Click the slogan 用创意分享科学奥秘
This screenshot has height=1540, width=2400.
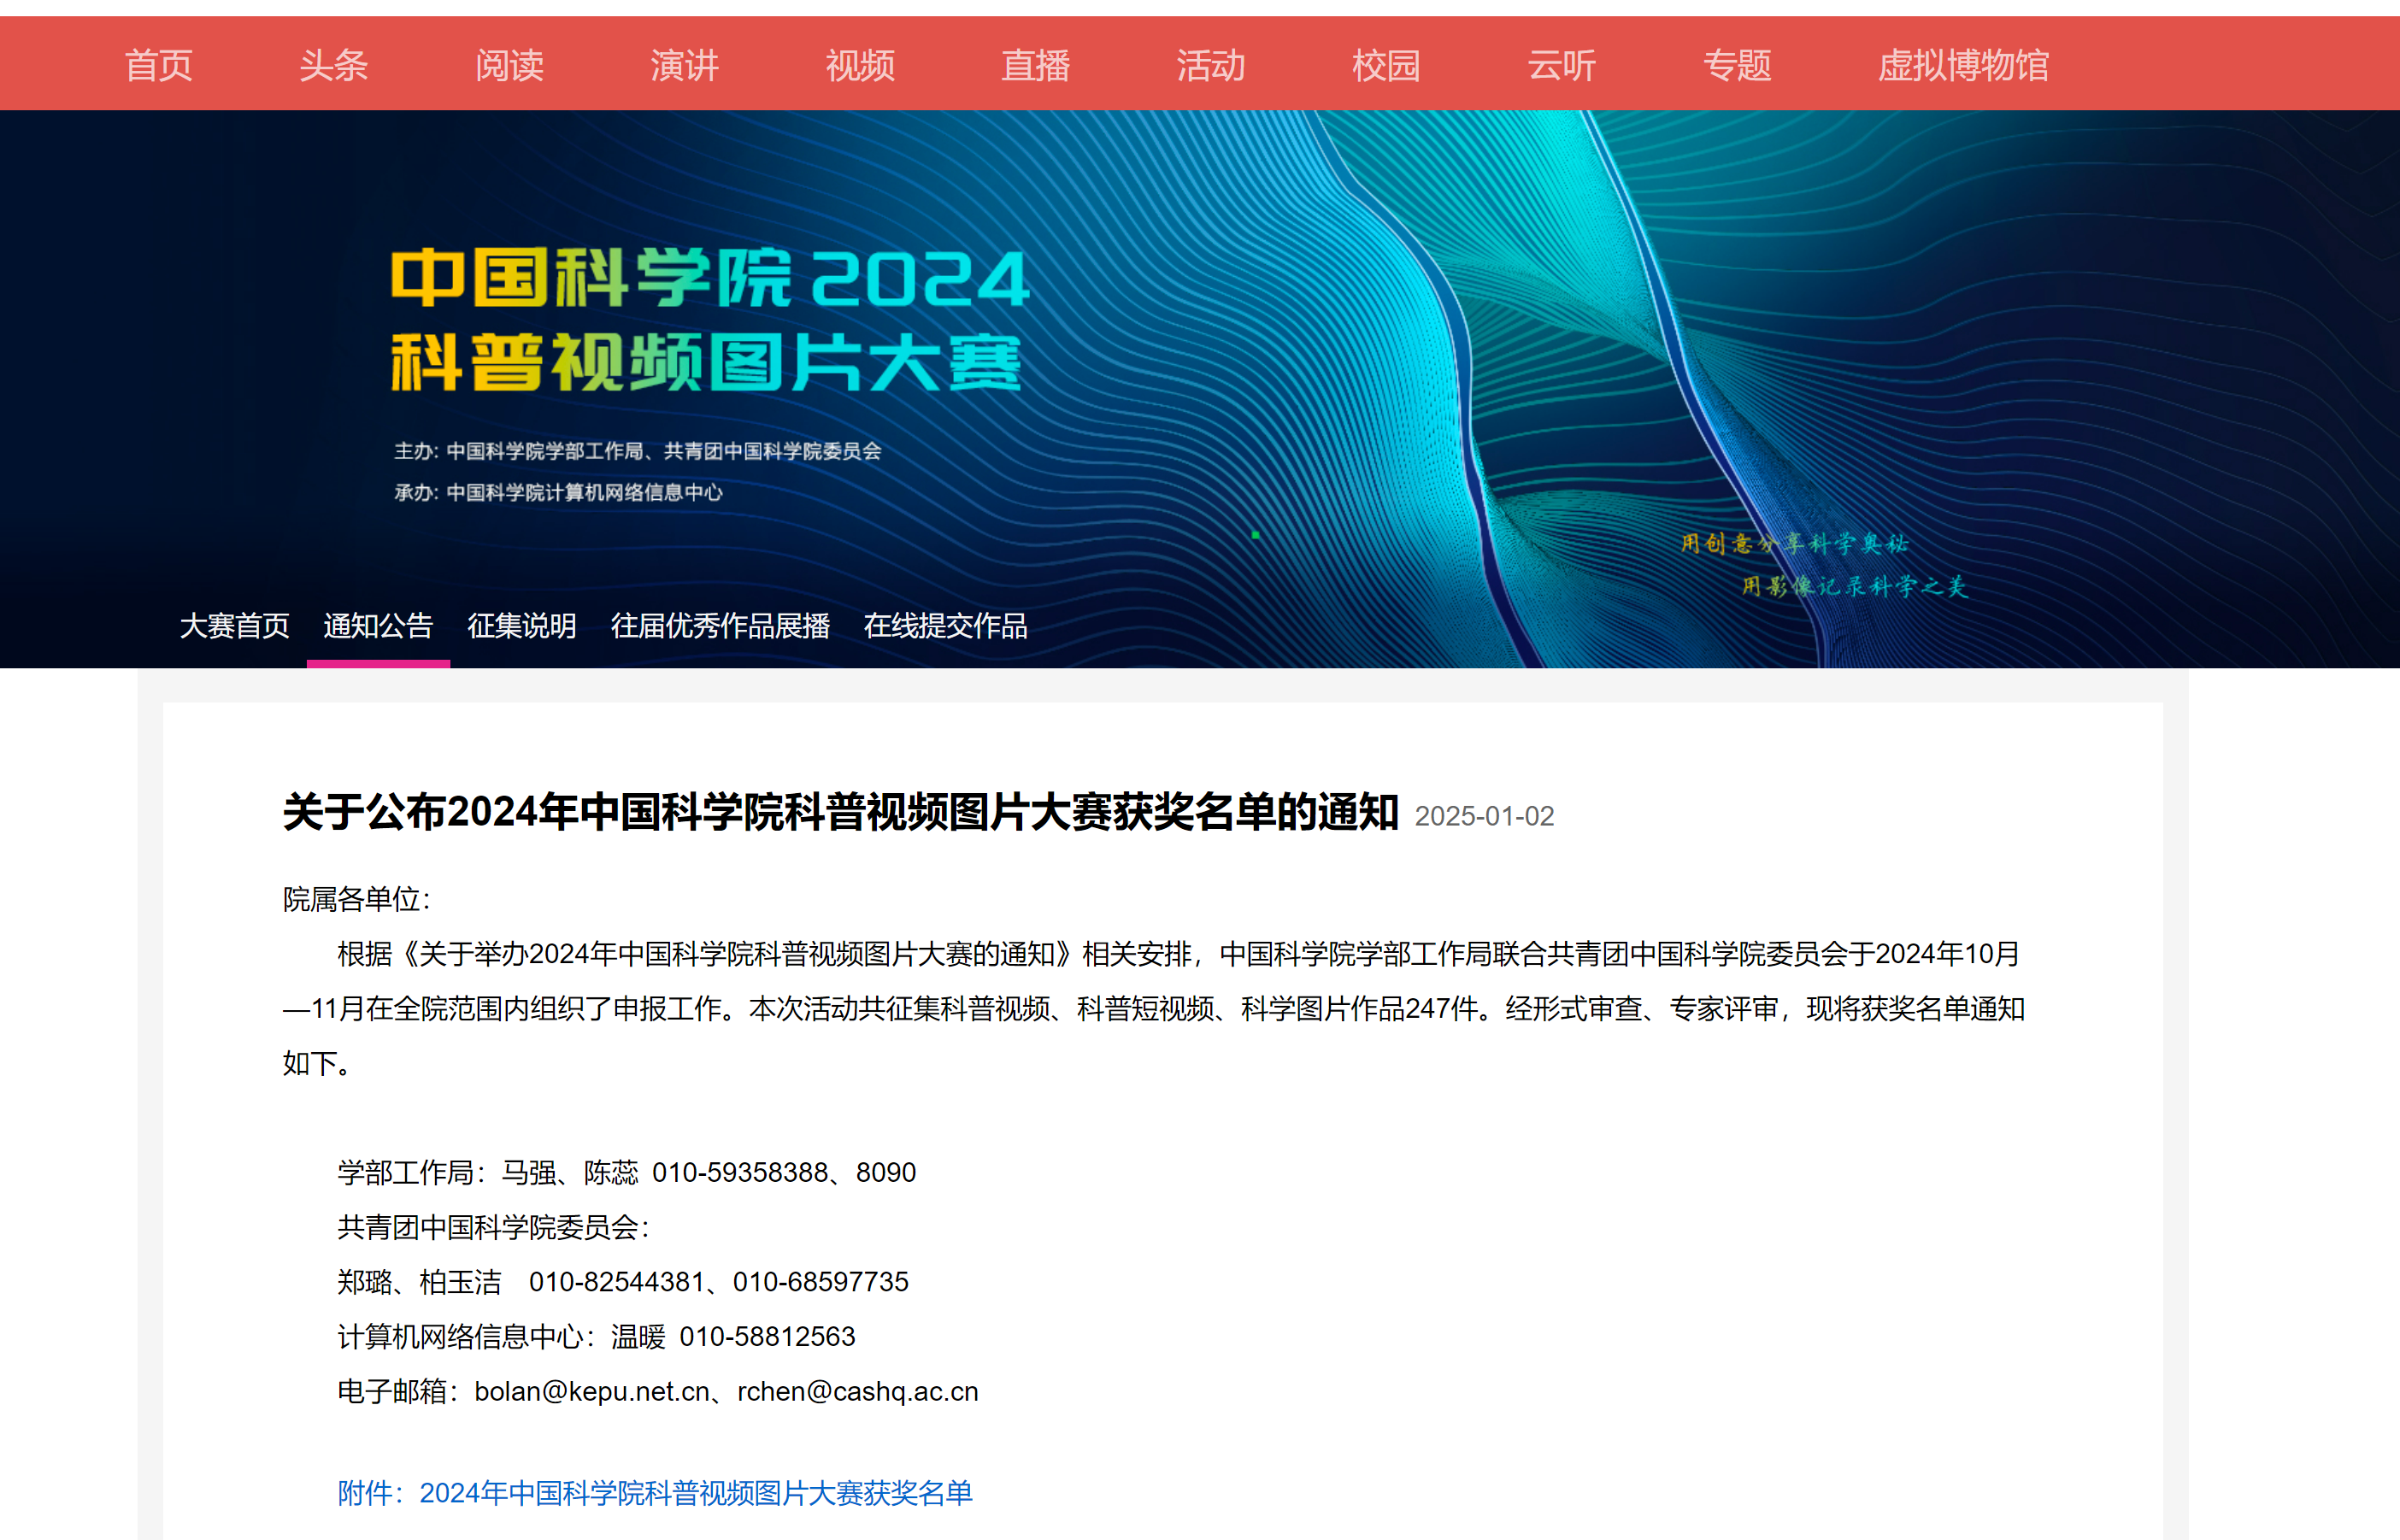tap(1794, 543)
